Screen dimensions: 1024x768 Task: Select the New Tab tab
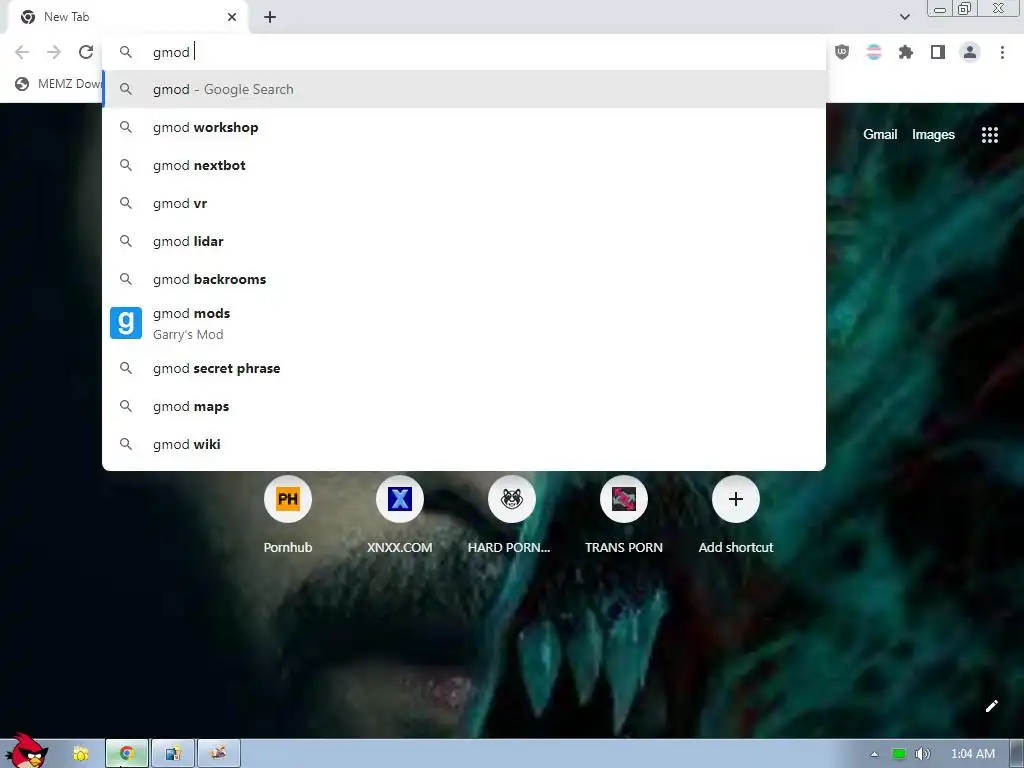coord(127,17)
